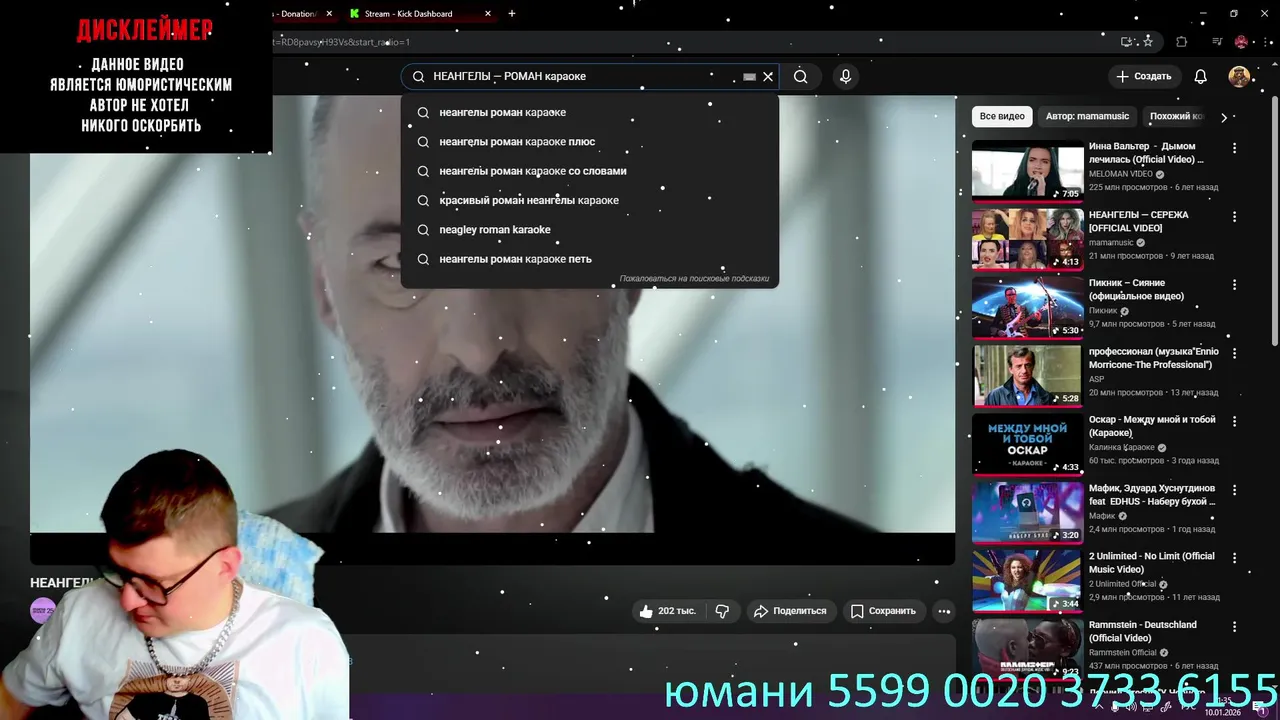
Task: Open Калинка Караоке channel link
Action: click(x=1122, y=447)
